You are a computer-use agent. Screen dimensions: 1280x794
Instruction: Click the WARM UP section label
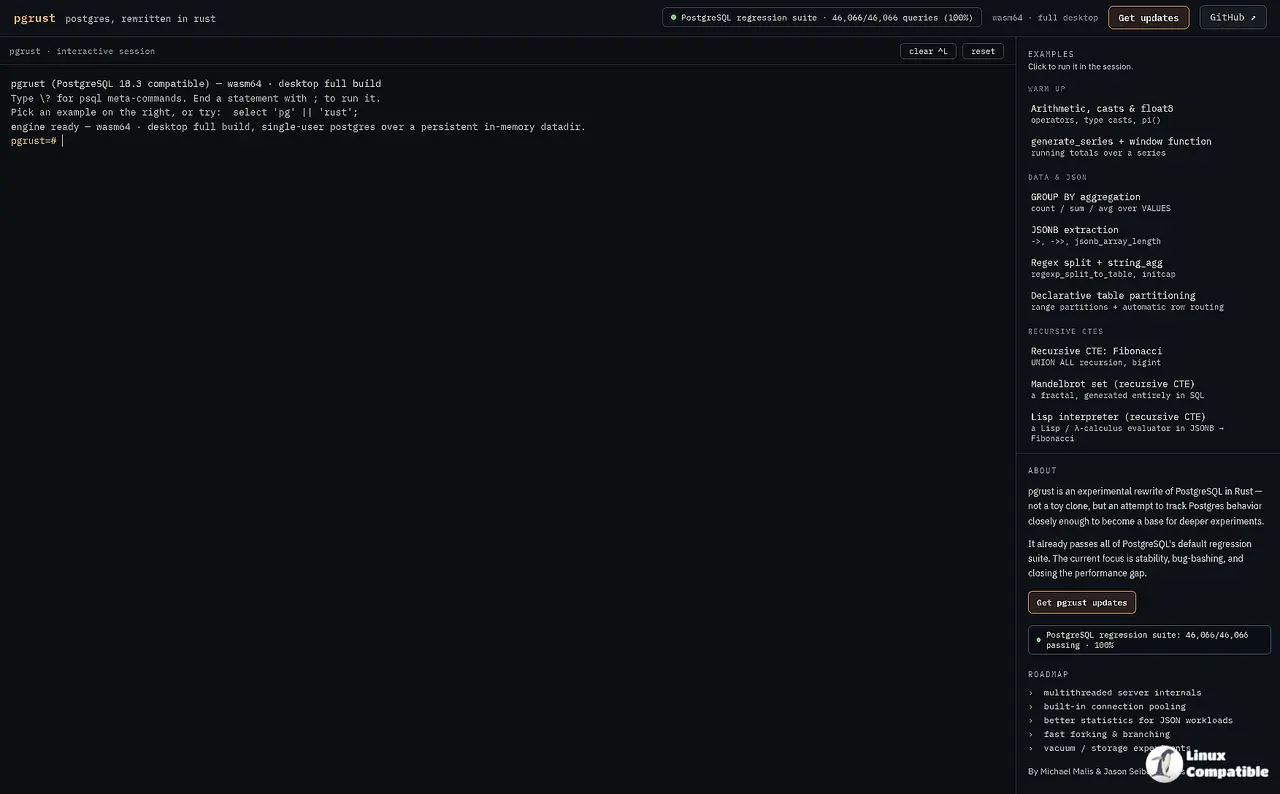pyautogui.click(x=1047, y=89)
